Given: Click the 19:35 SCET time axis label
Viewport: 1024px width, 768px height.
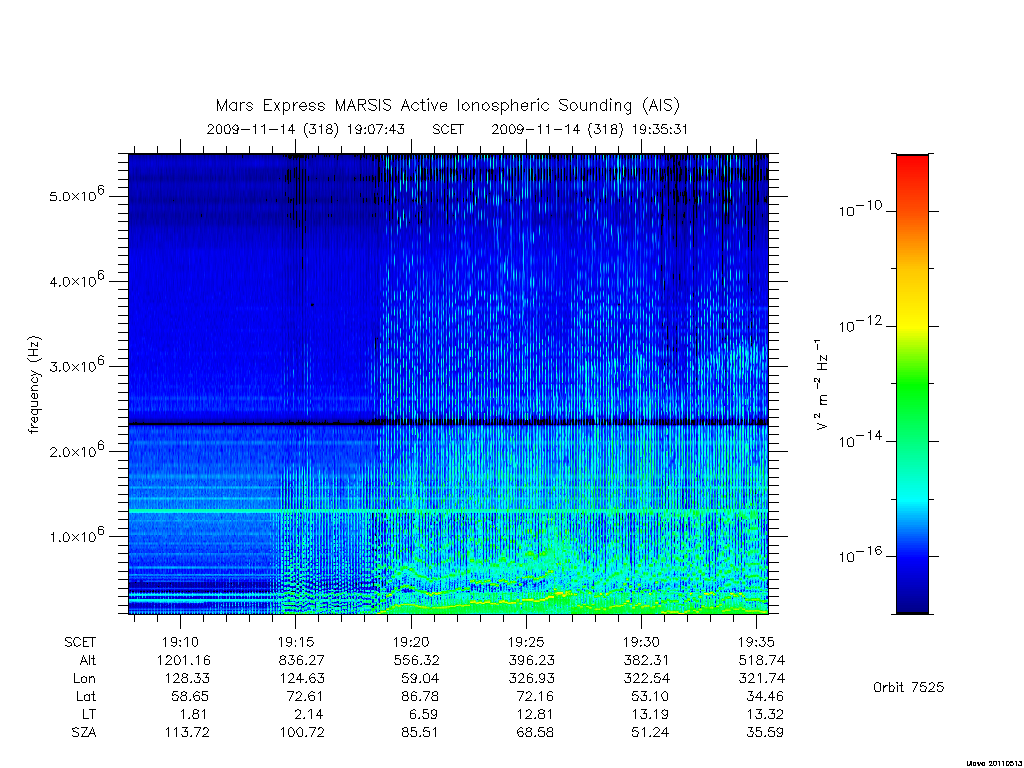Looking at the screenshot, I should pyautogui.click(x=756, y=642).
